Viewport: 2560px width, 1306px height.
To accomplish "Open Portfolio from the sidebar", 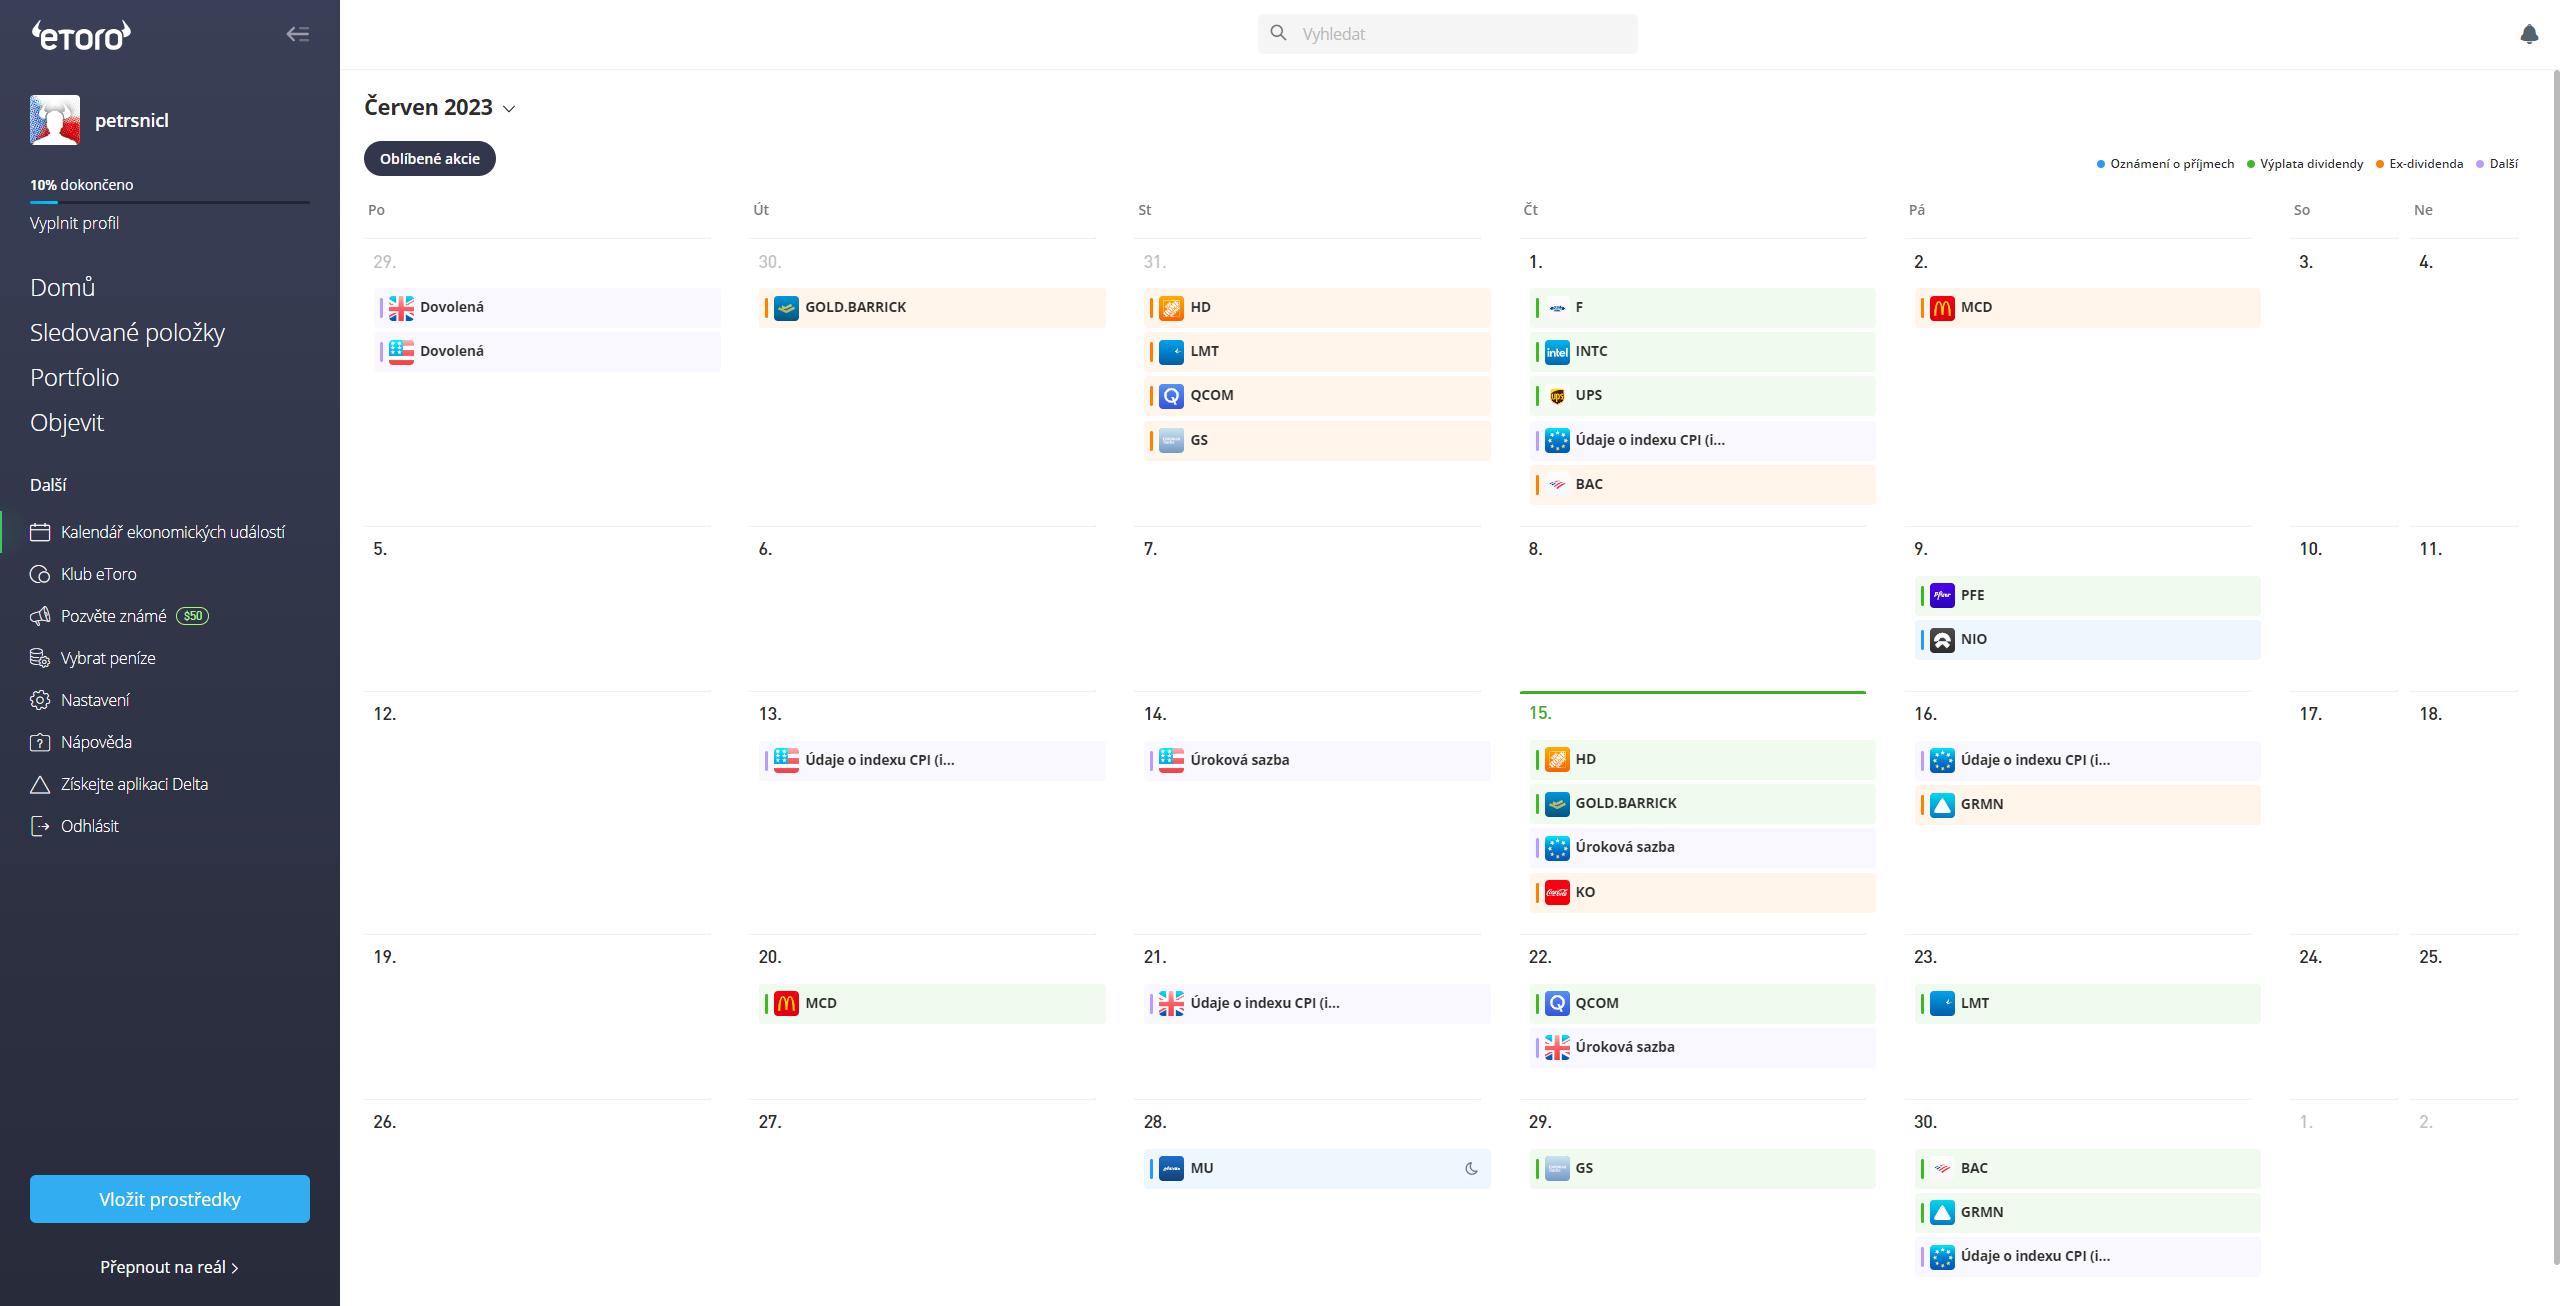I will (x=75, y=378).
